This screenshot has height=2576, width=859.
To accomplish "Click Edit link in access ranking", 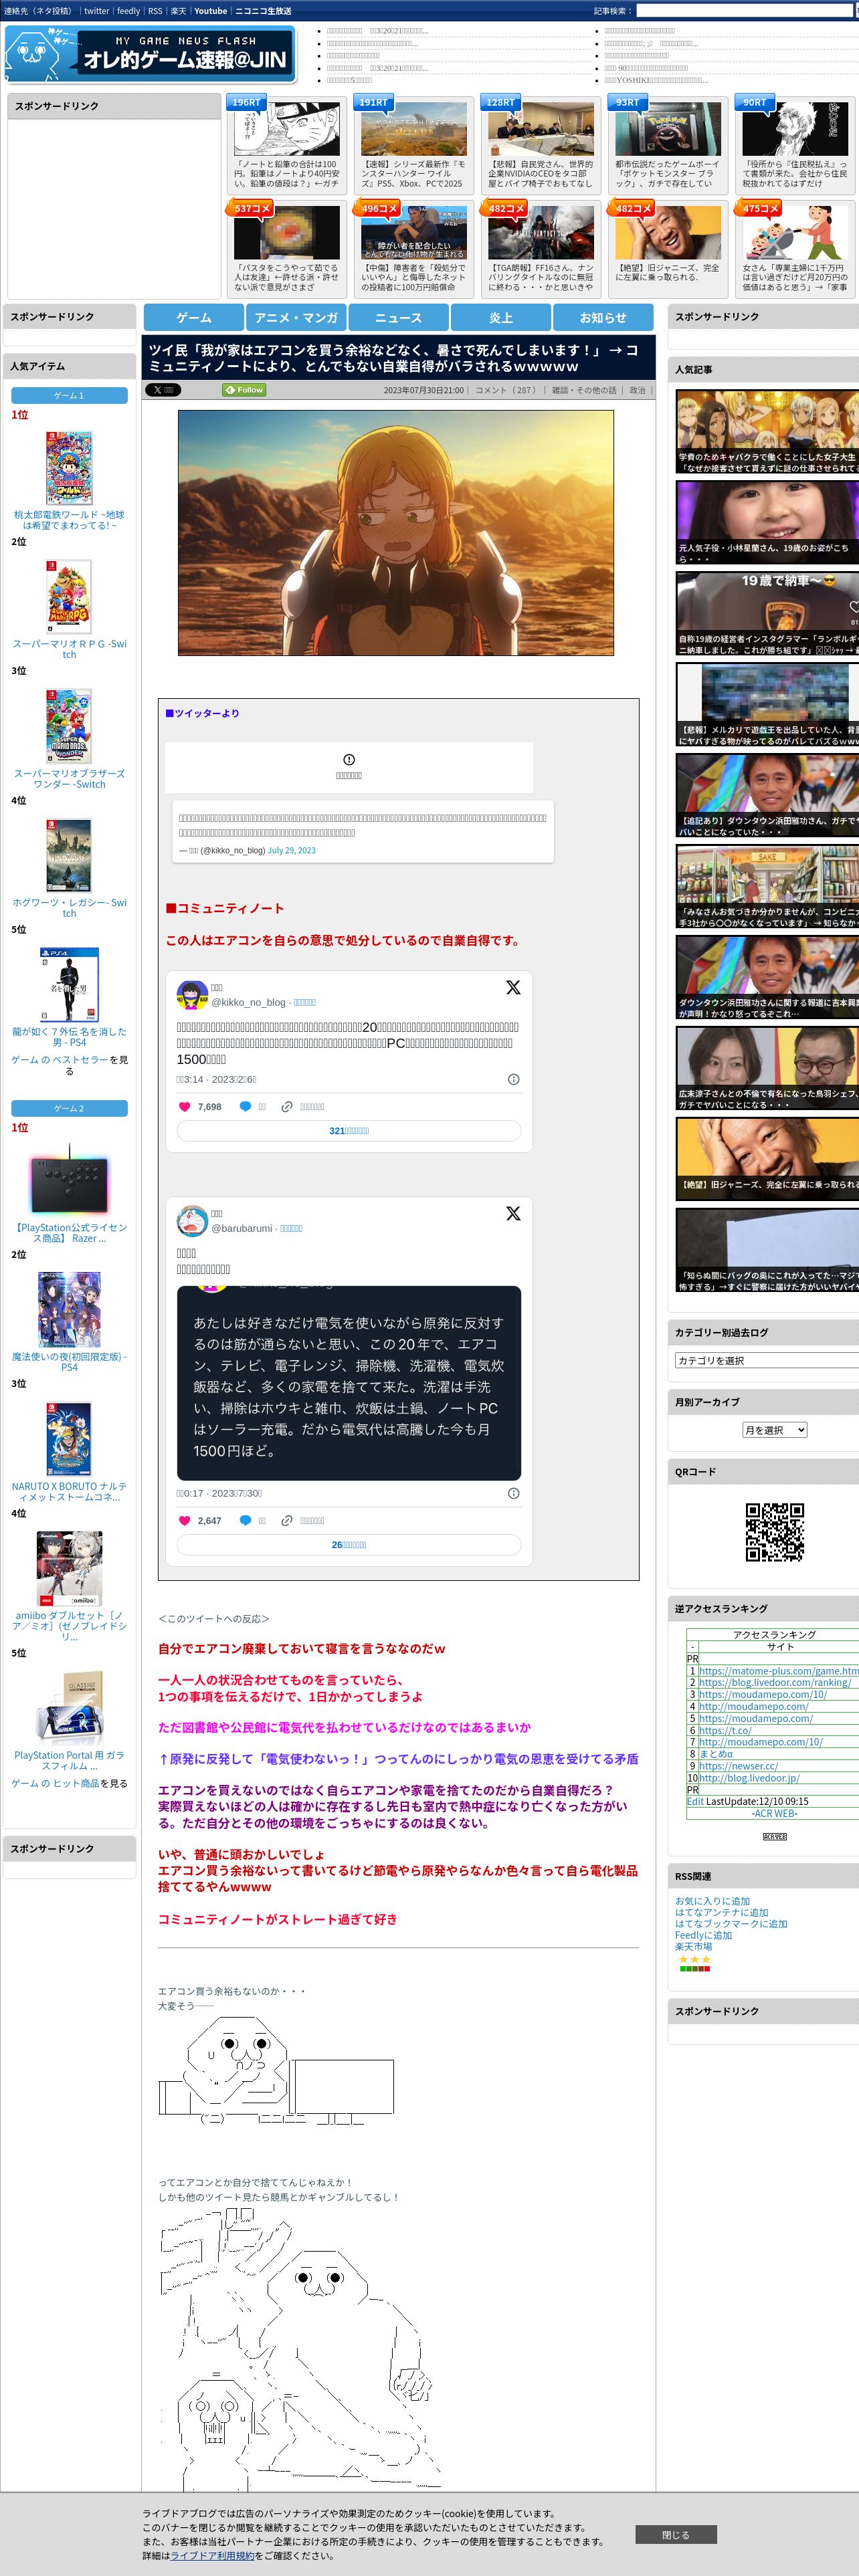I will 695,1801.
